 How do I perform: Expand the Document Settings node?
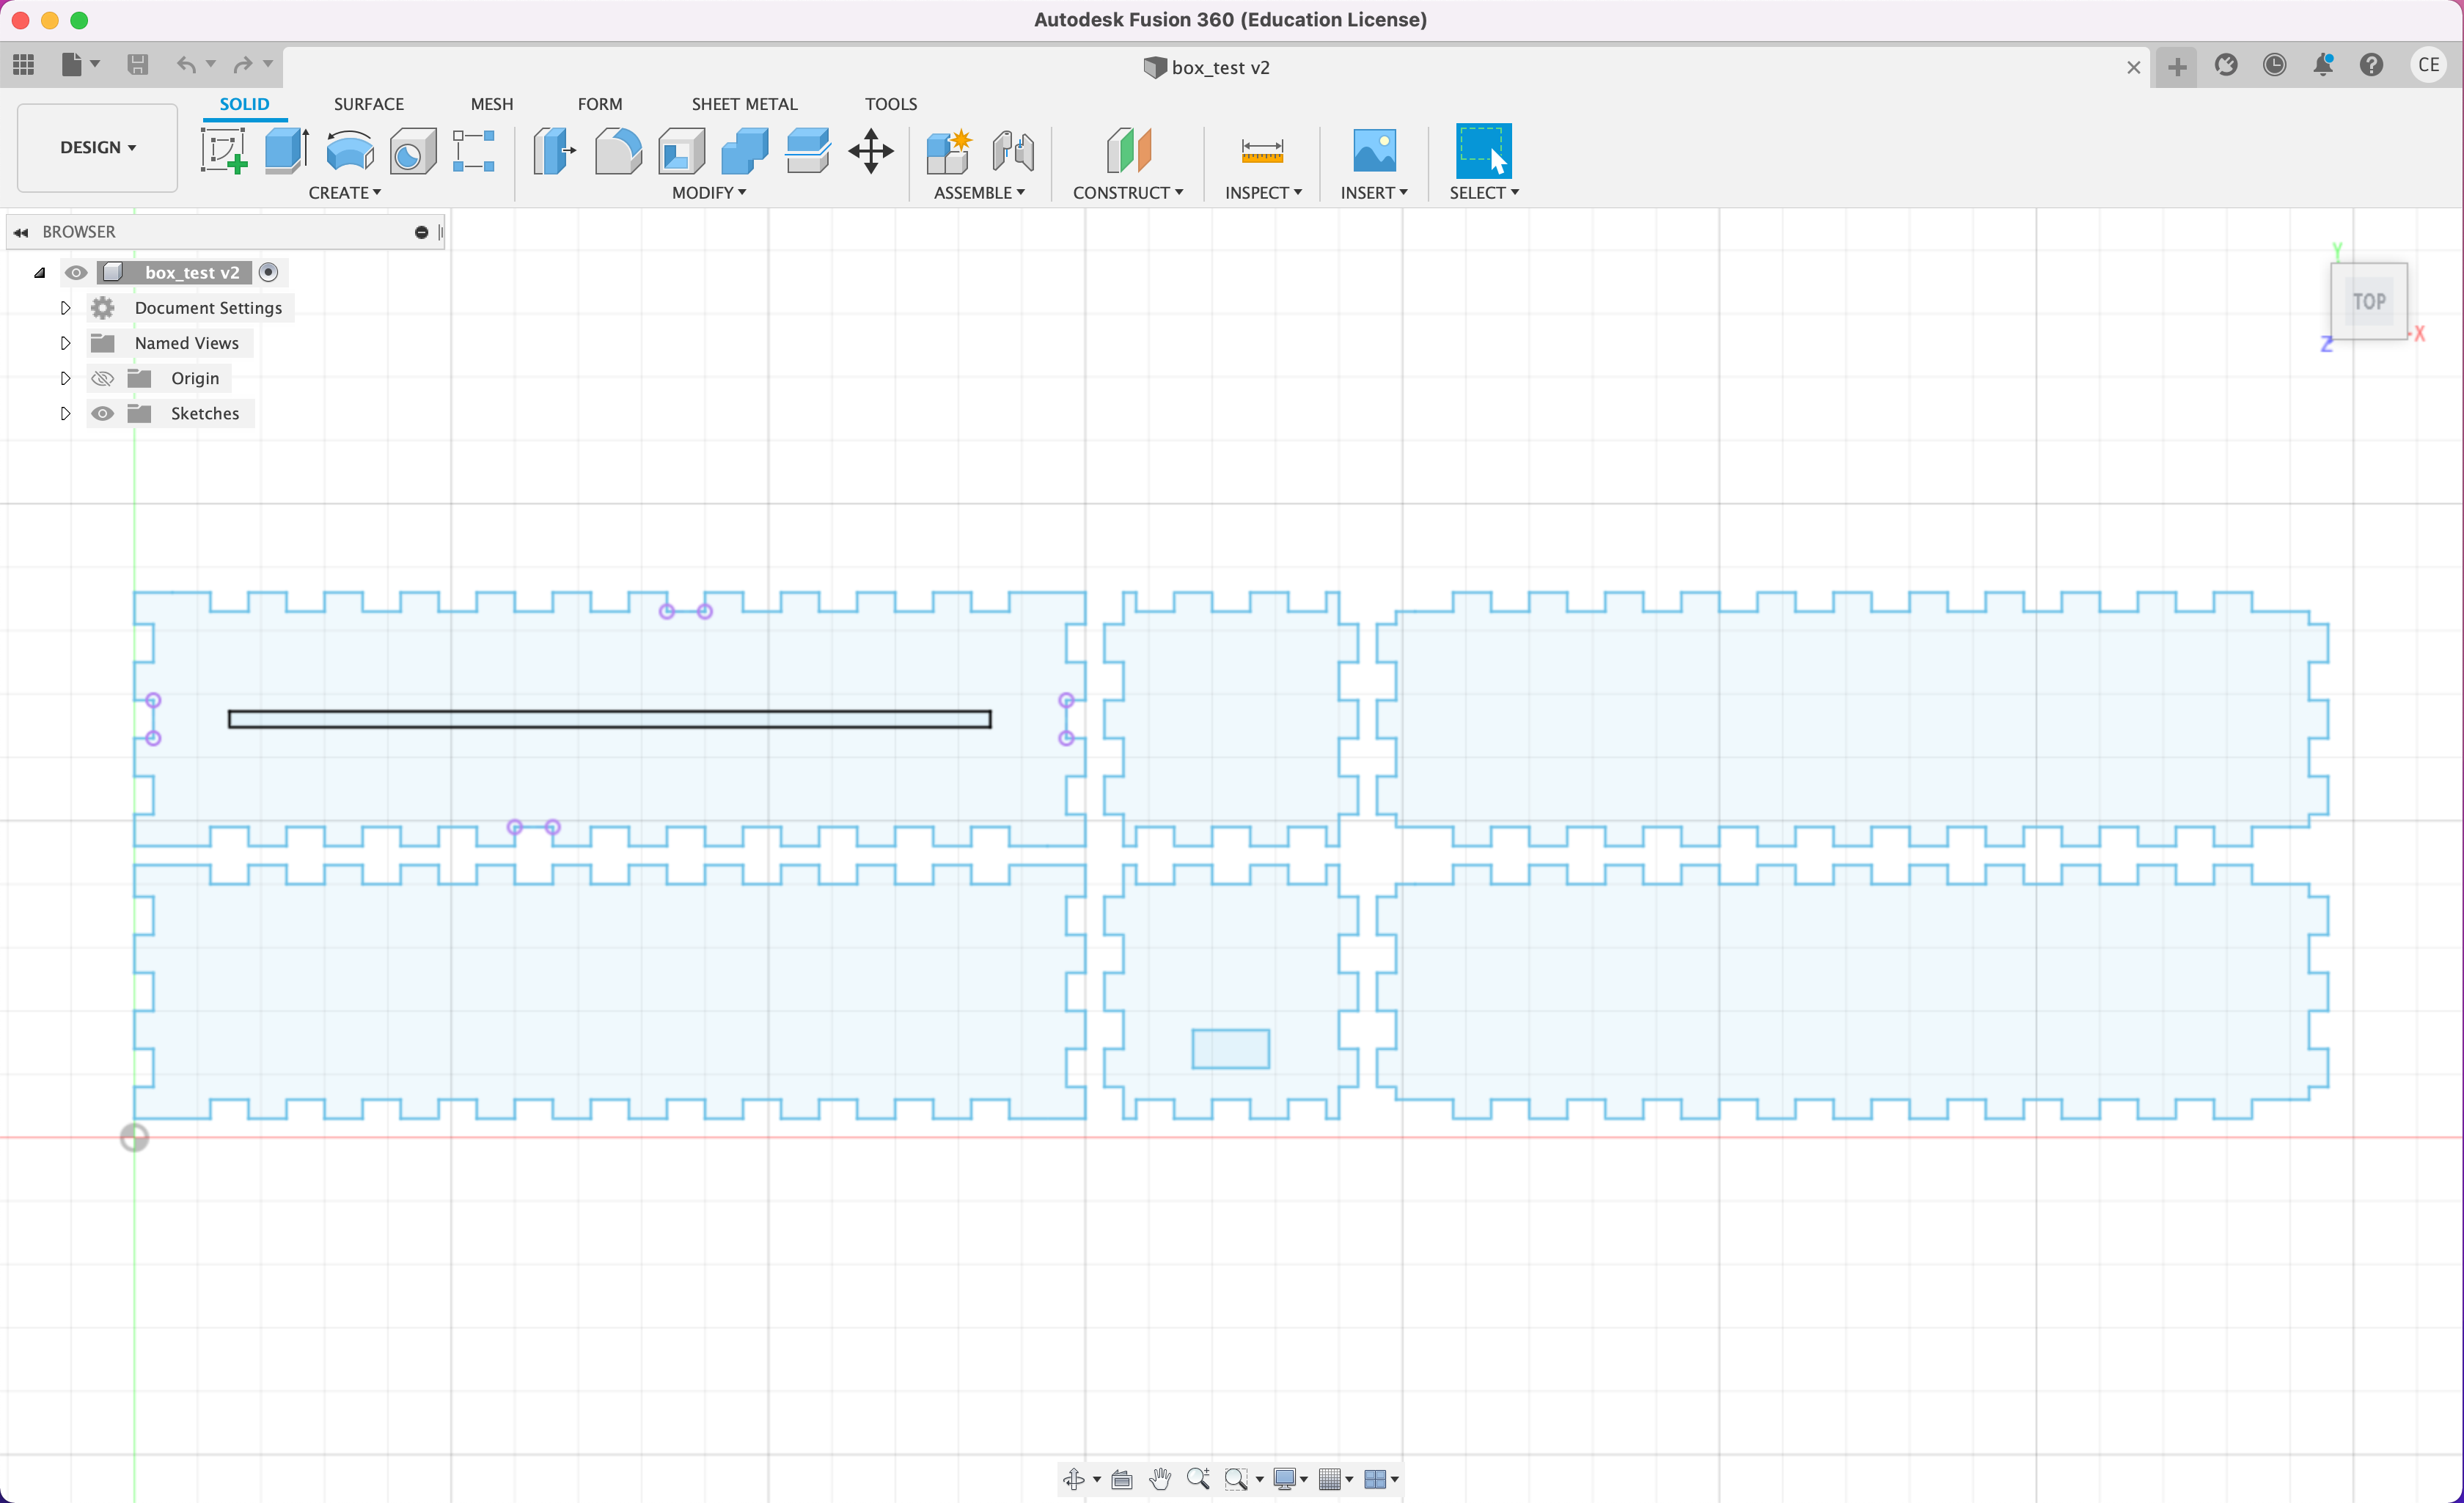tap(66, 308)
